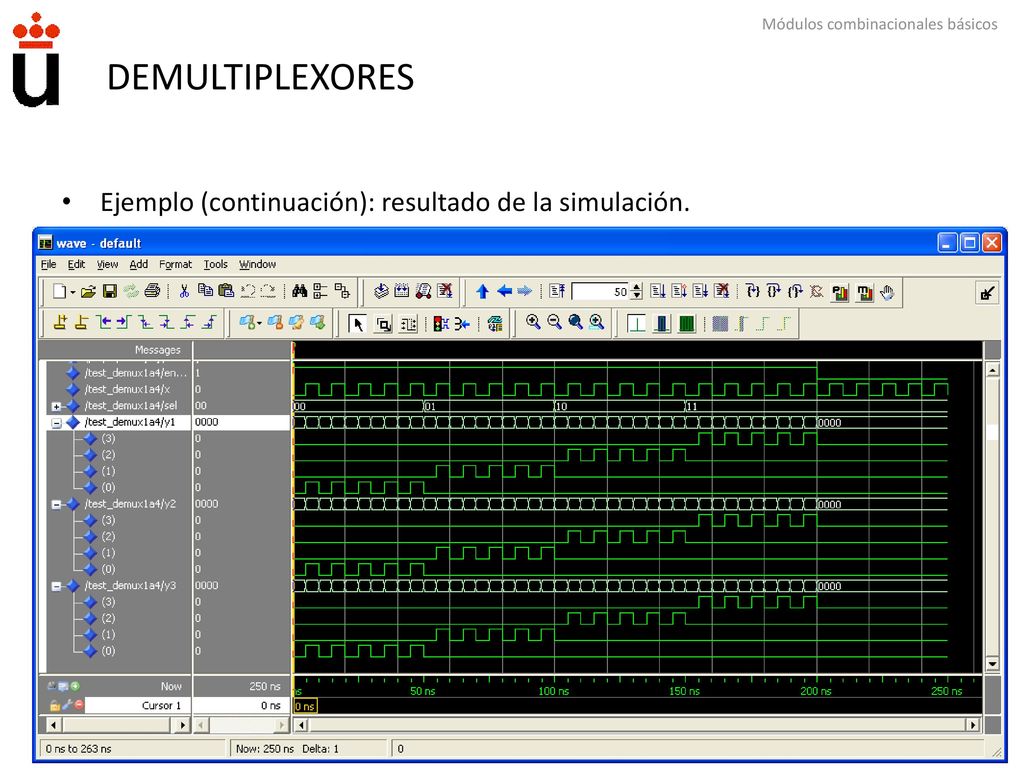Click the Cursor 1 name field
This screenshot has width=1024, height=768.
[137, 705]
